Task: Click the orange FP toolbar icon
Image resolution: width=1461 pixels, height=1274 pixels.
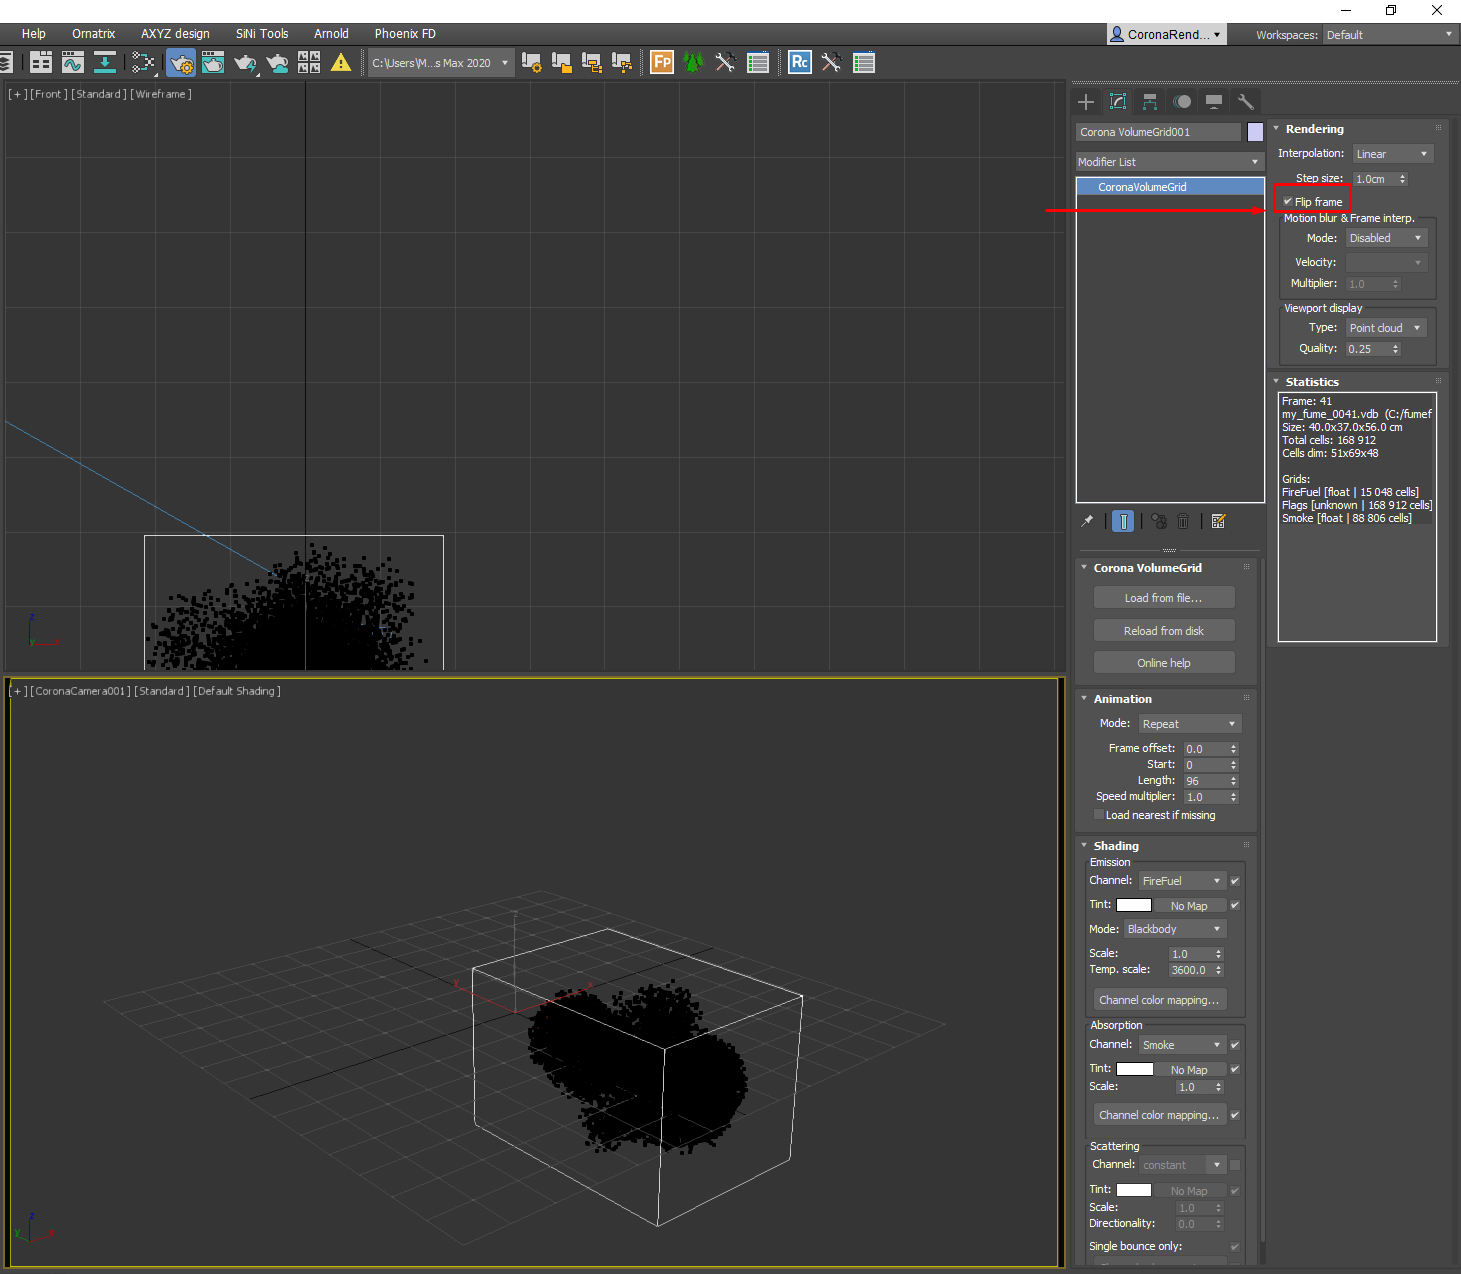Action: pyautogui.click(x=662, y=63)
